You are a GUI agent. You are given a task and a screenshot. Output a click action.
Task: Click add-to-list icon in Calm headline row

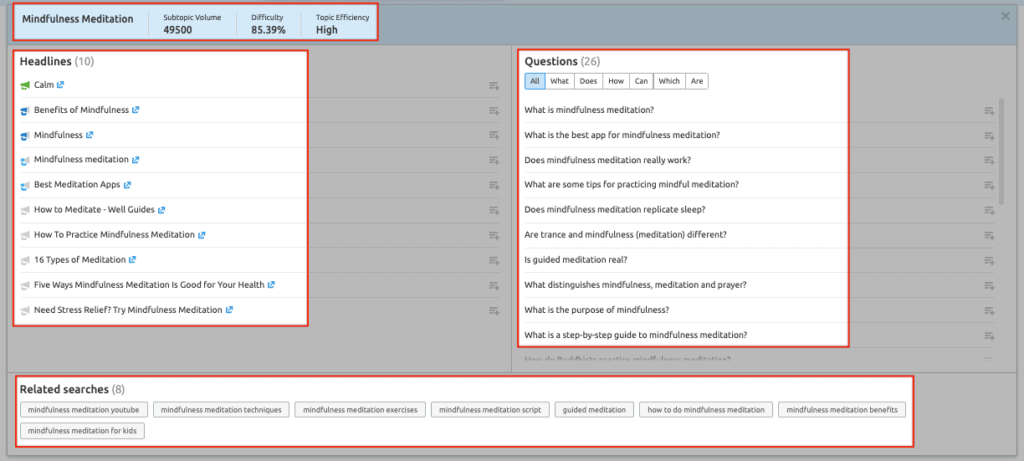point(494,86)
